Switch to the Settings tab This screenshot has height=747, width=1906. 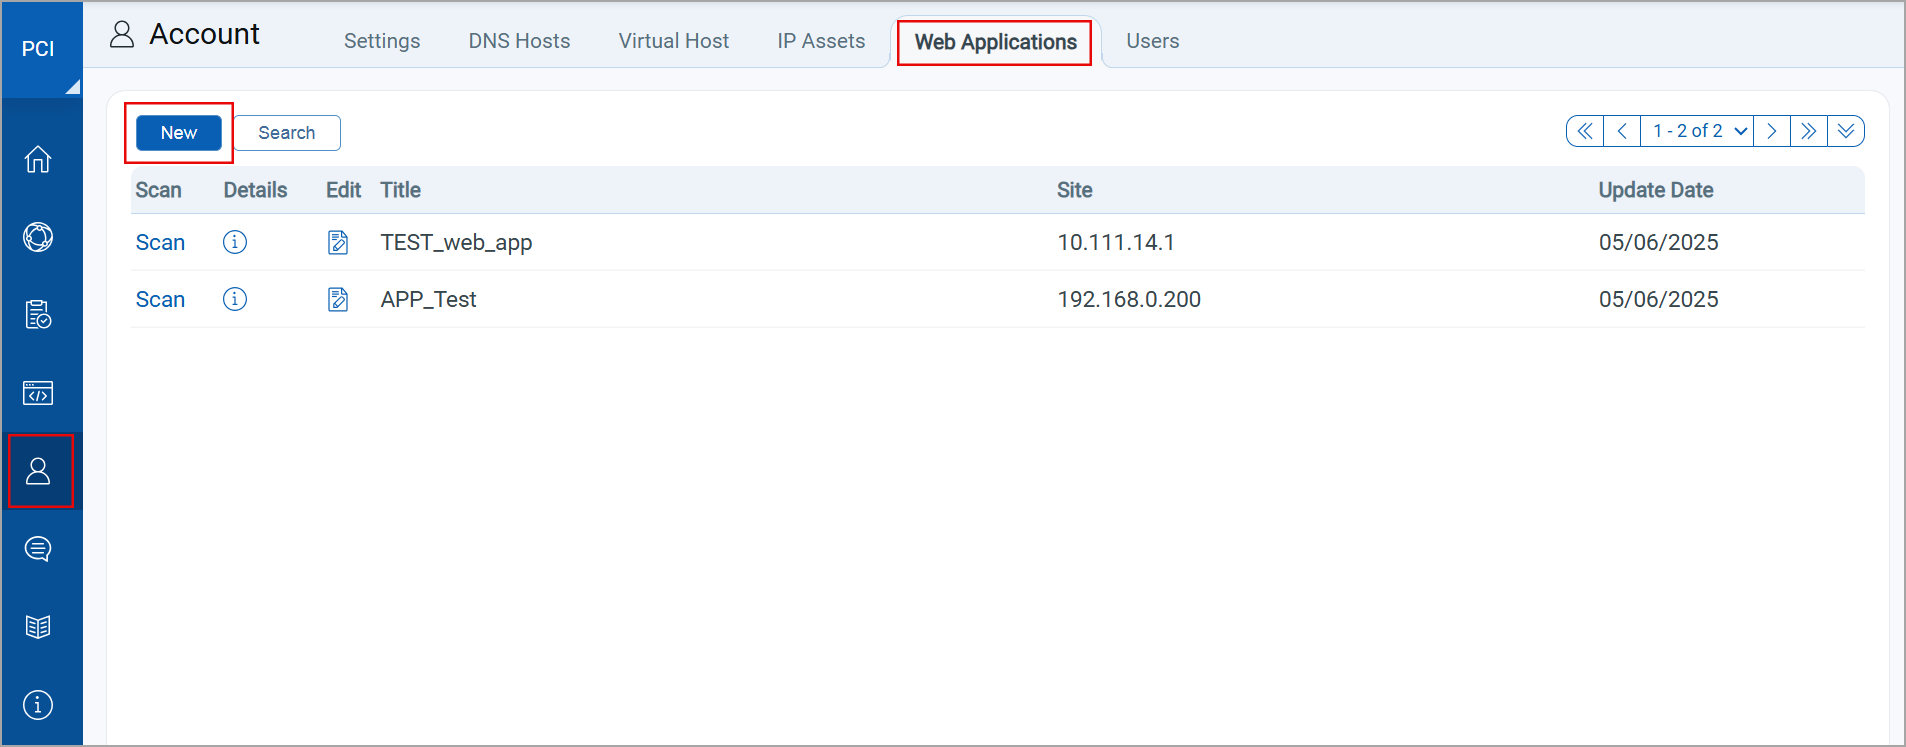[x=382, y=41]
